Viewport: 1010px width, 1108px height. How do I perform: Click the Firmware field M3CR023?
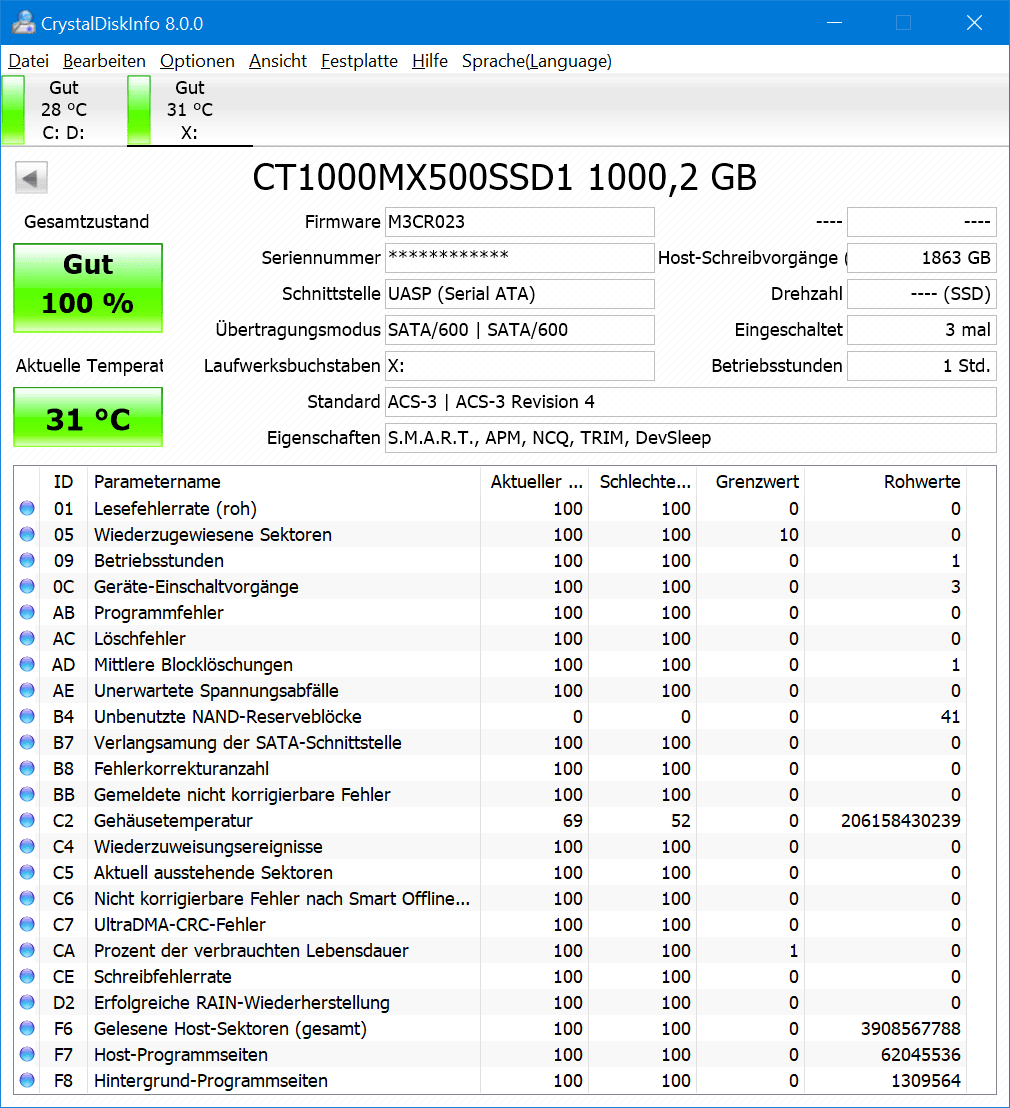(519, 222)
